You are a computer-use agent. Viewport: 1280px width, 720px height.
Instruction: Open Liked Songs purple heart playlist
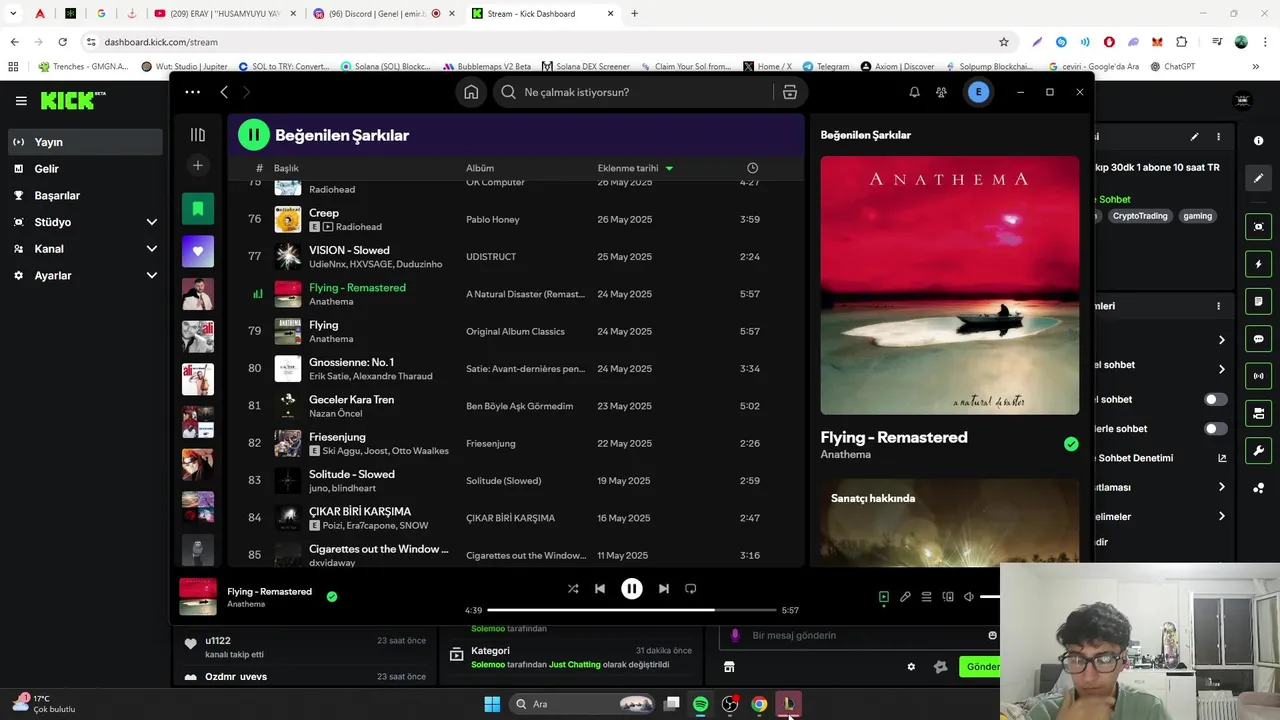tap(198, 251)
